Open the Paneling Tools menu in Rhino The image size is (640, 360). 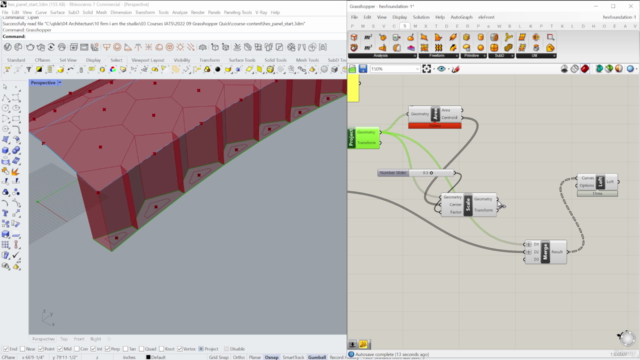coord(238,13)
